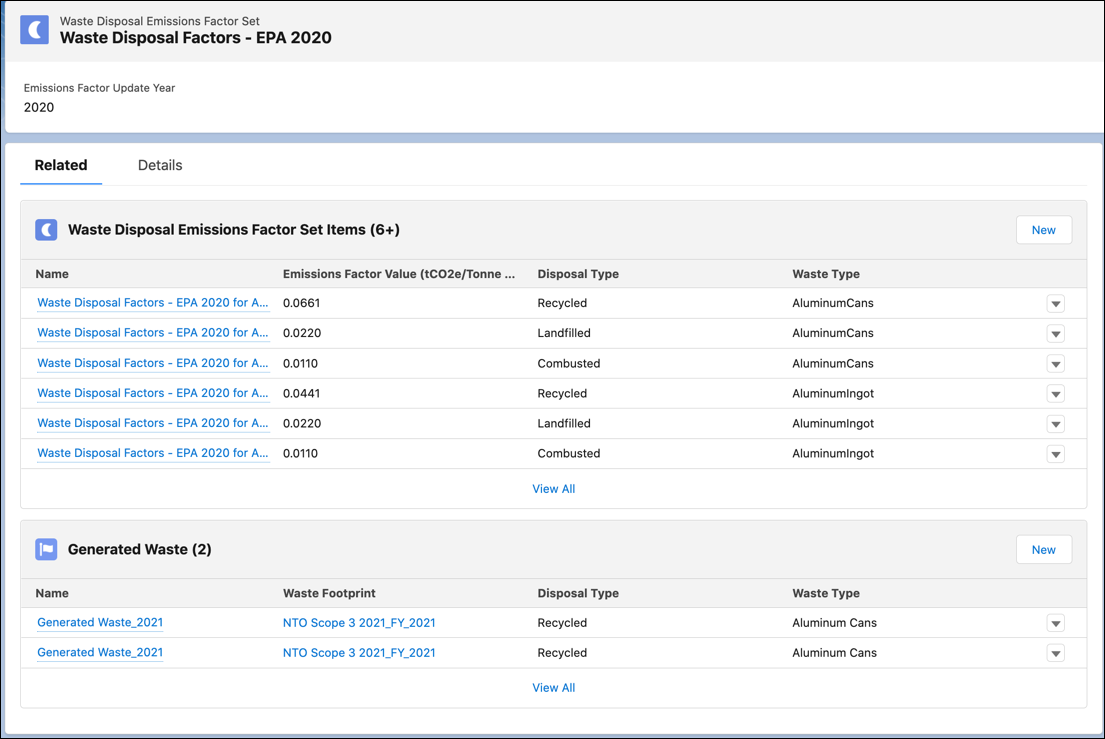Click title Waste Disposal Factors - EPA 2020
1105x739 pixels.
tap(196, 38)
